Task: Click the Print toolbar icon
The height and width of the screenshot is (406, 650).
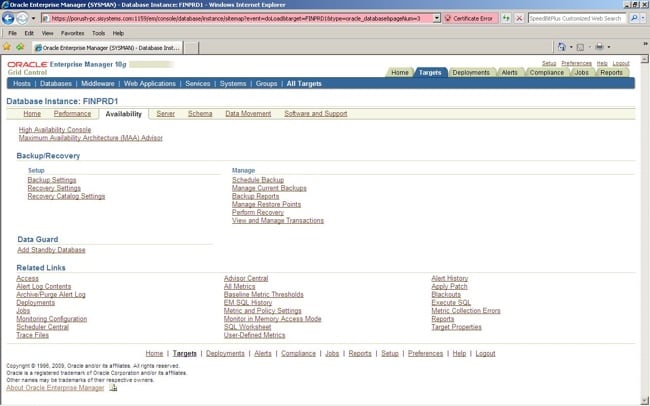Action: (x=599, y=47)
